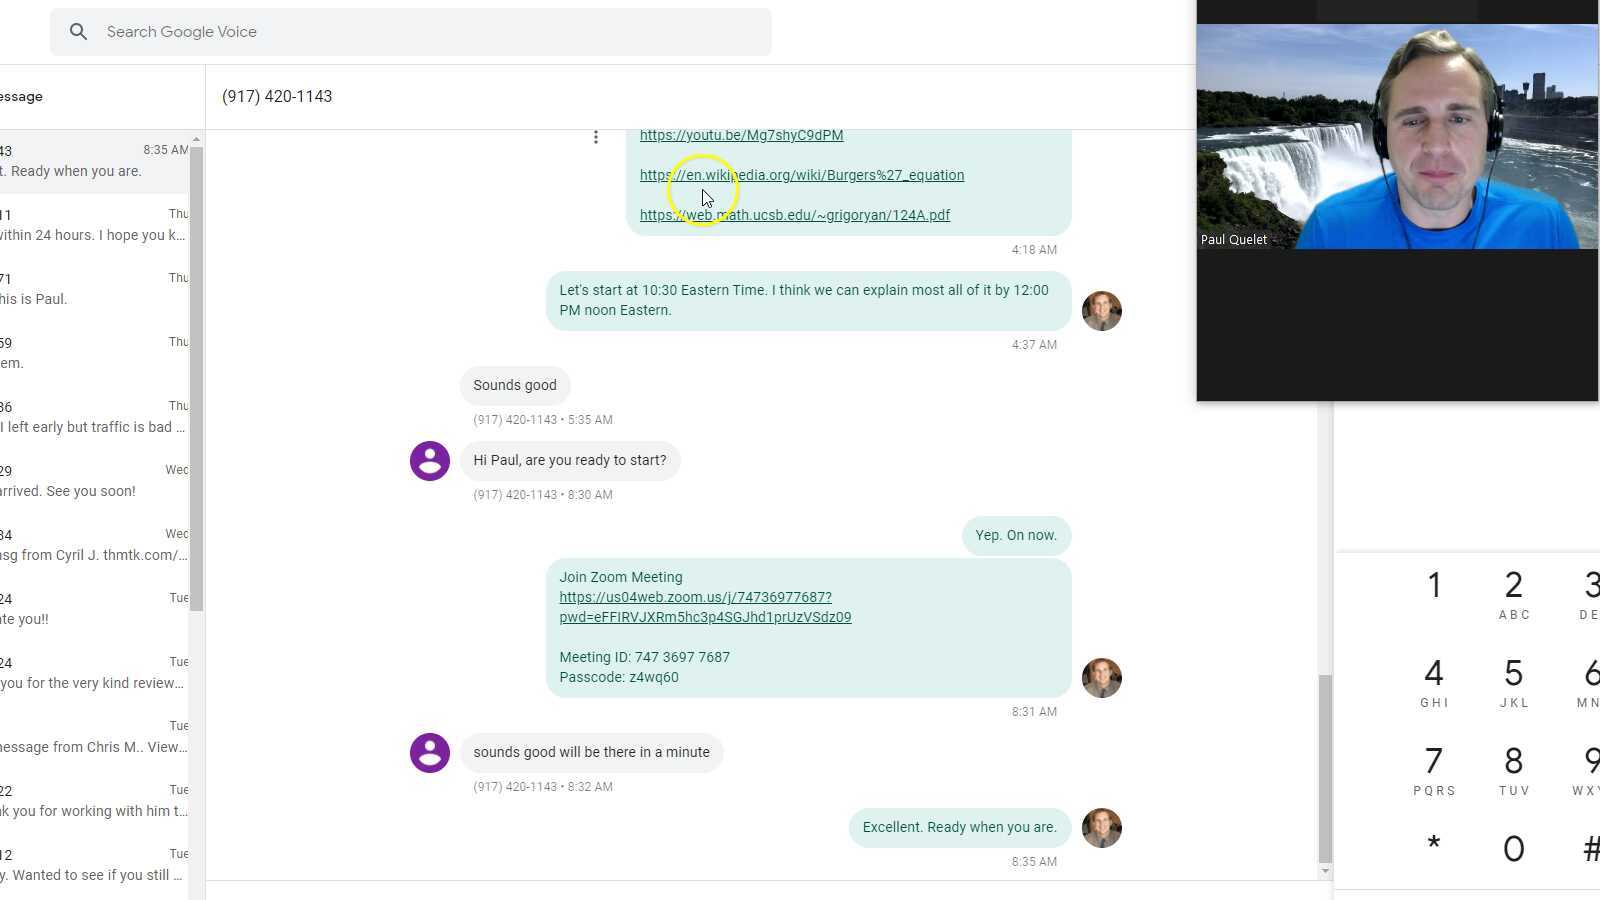This screenshot has height=900, width=1600.
Task: Click the (917) 420-1143 conversation header
Action: click(x=277, y=97)
